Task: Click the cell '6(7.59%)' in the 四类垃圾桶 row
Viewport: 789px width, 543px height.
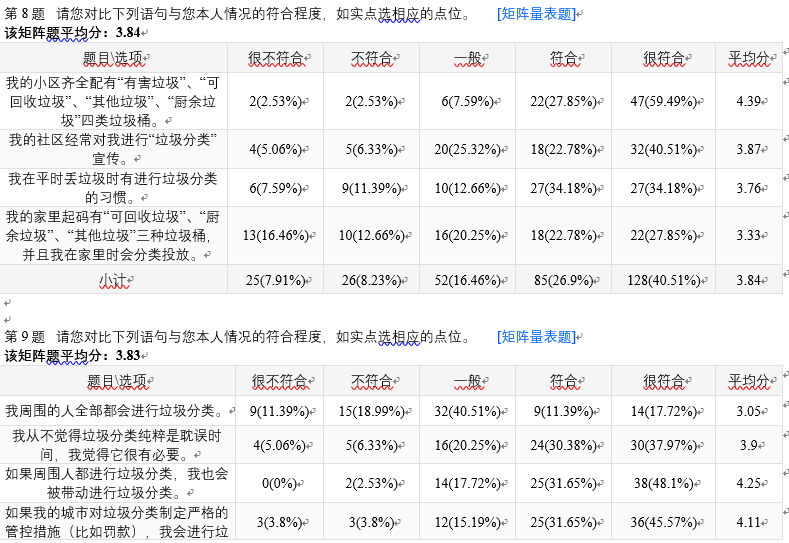Action: [x=467, y=102]
